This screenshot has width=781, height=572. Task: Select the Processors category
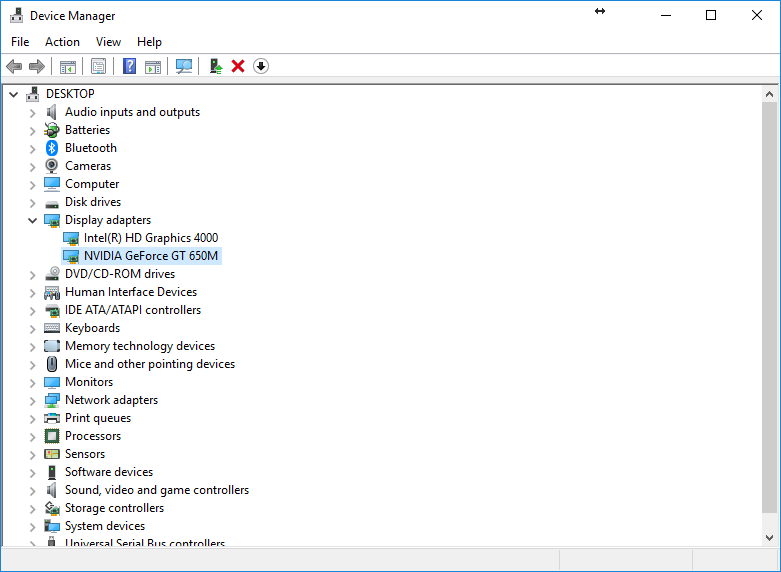tap(92, 436)
